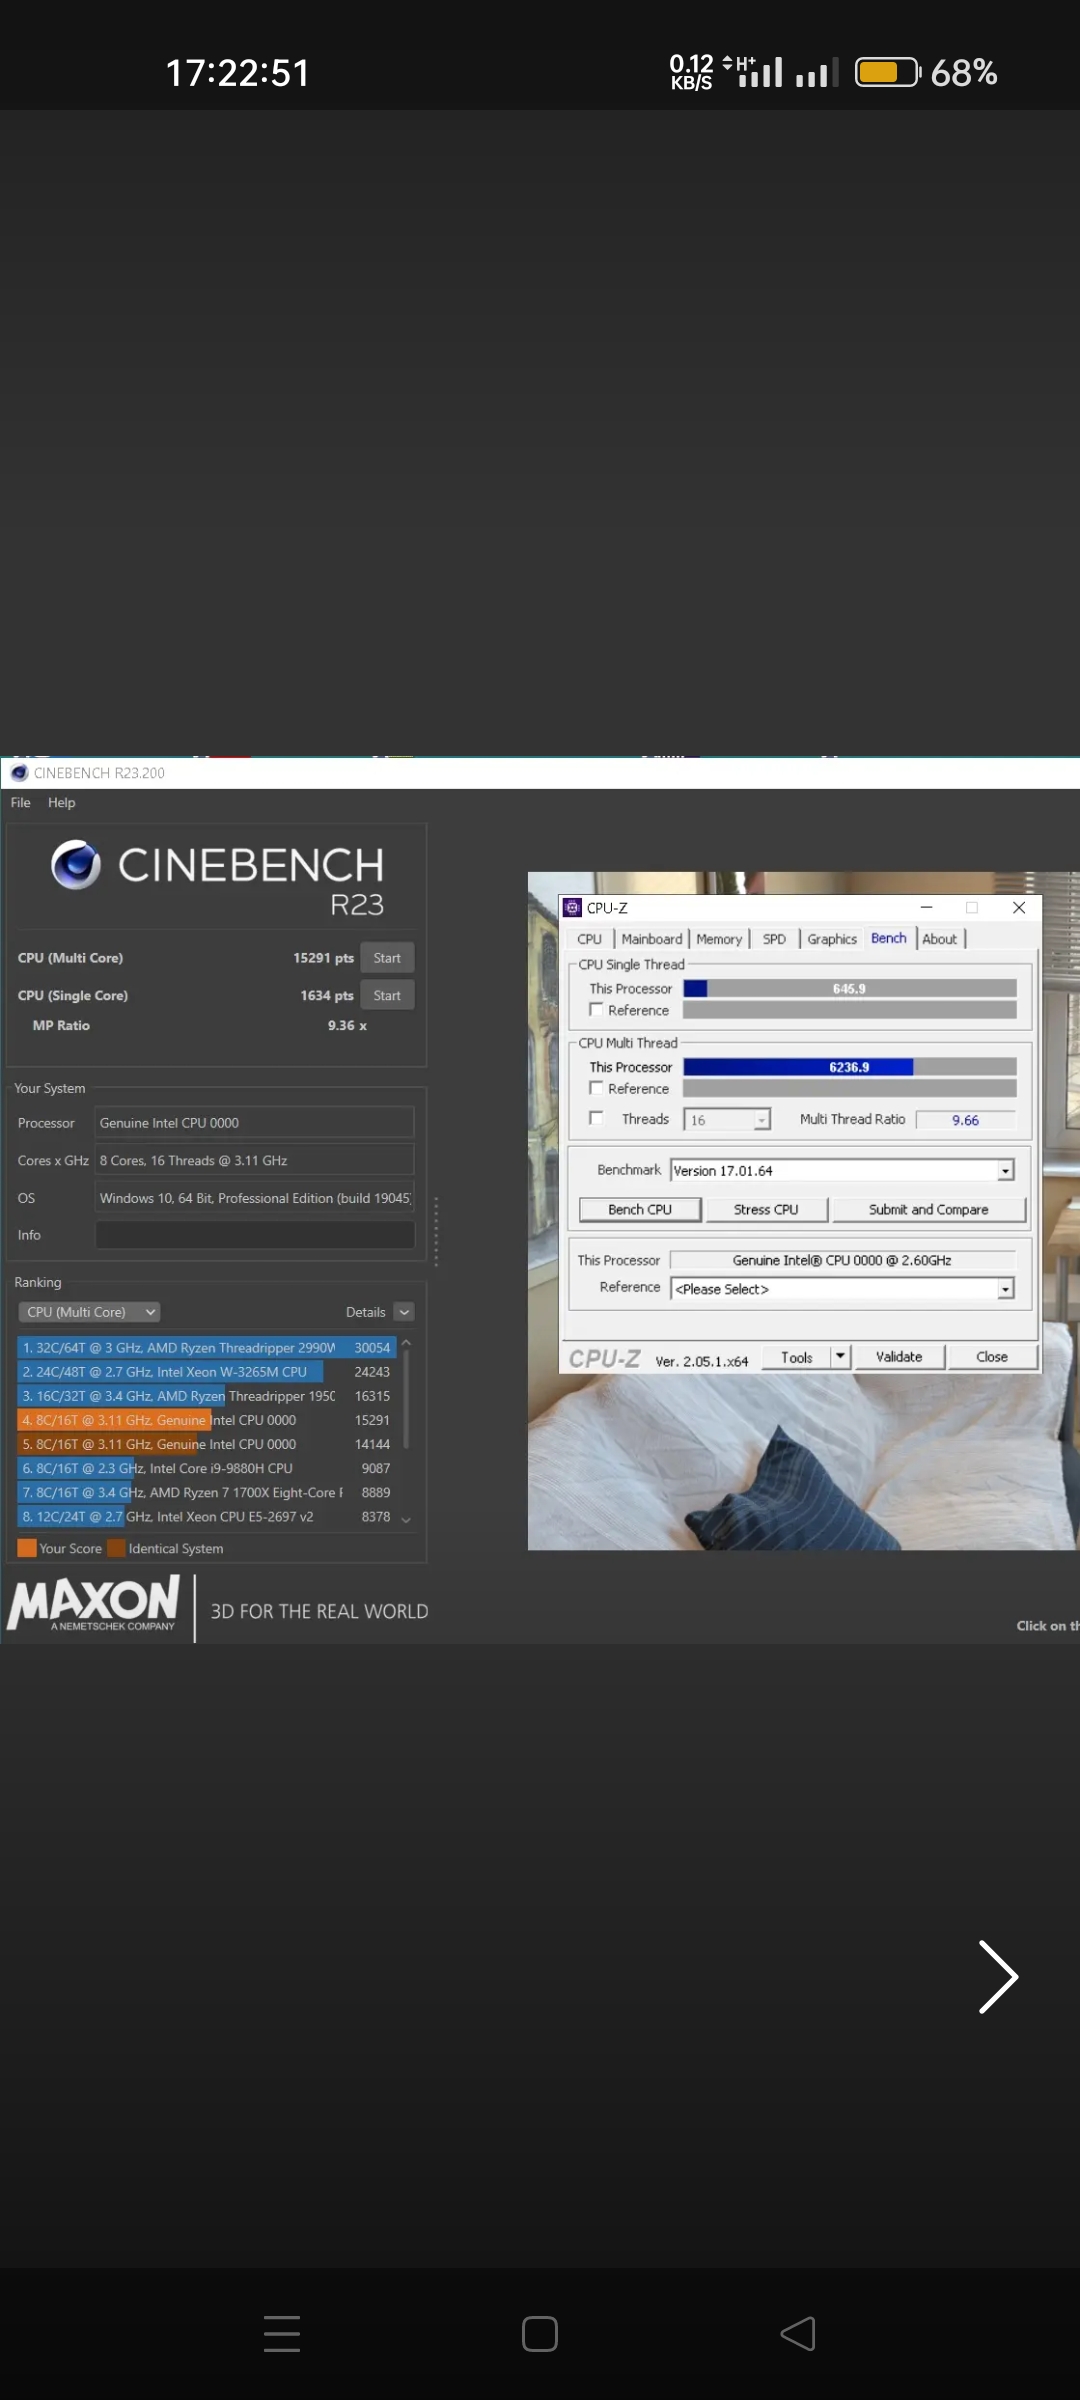This screenshot has height=2400, width=1080.
Task: Open Android recent apps menu button
Action: pos(282,2333)
